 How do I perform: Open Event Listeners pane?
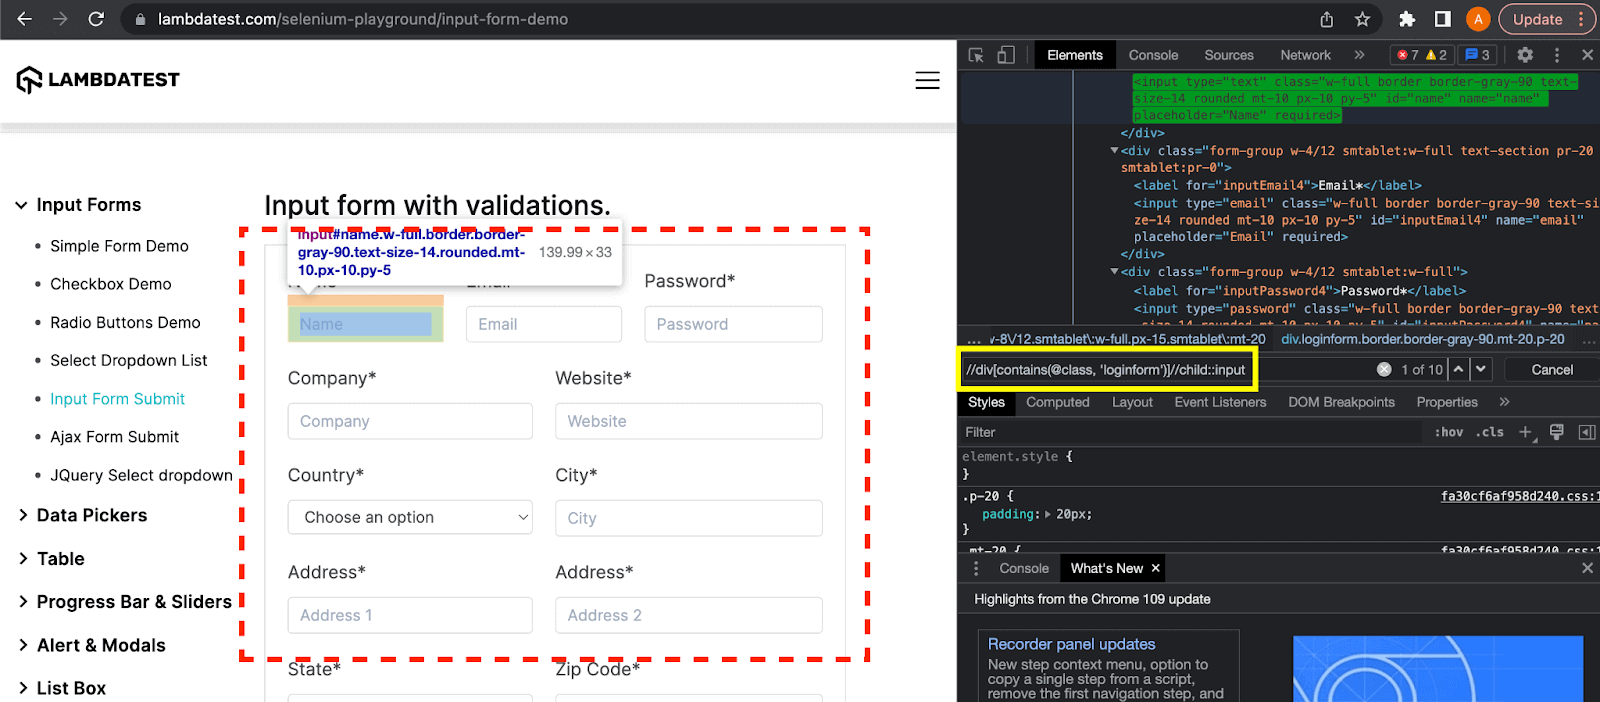(x=1220, y=402)
